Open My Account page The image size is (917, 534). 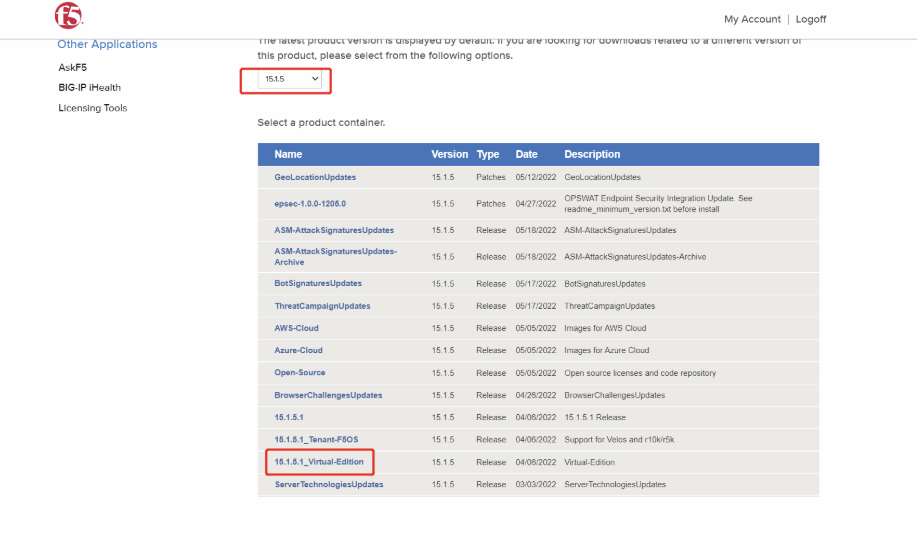[752, 19]
